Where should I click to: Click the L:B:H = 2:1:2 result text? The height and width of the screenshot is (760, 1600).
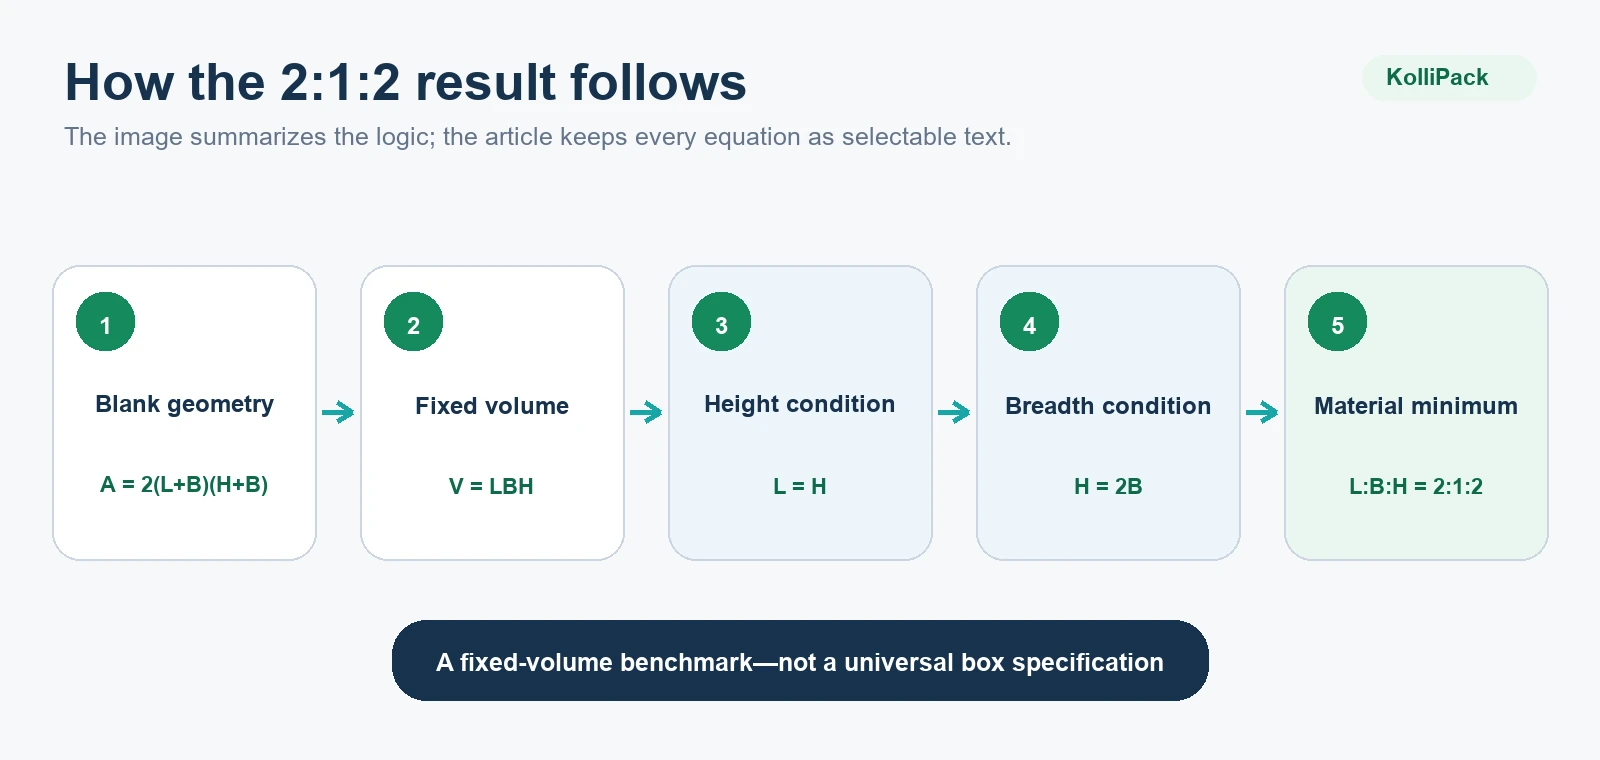coord(1416,486)
